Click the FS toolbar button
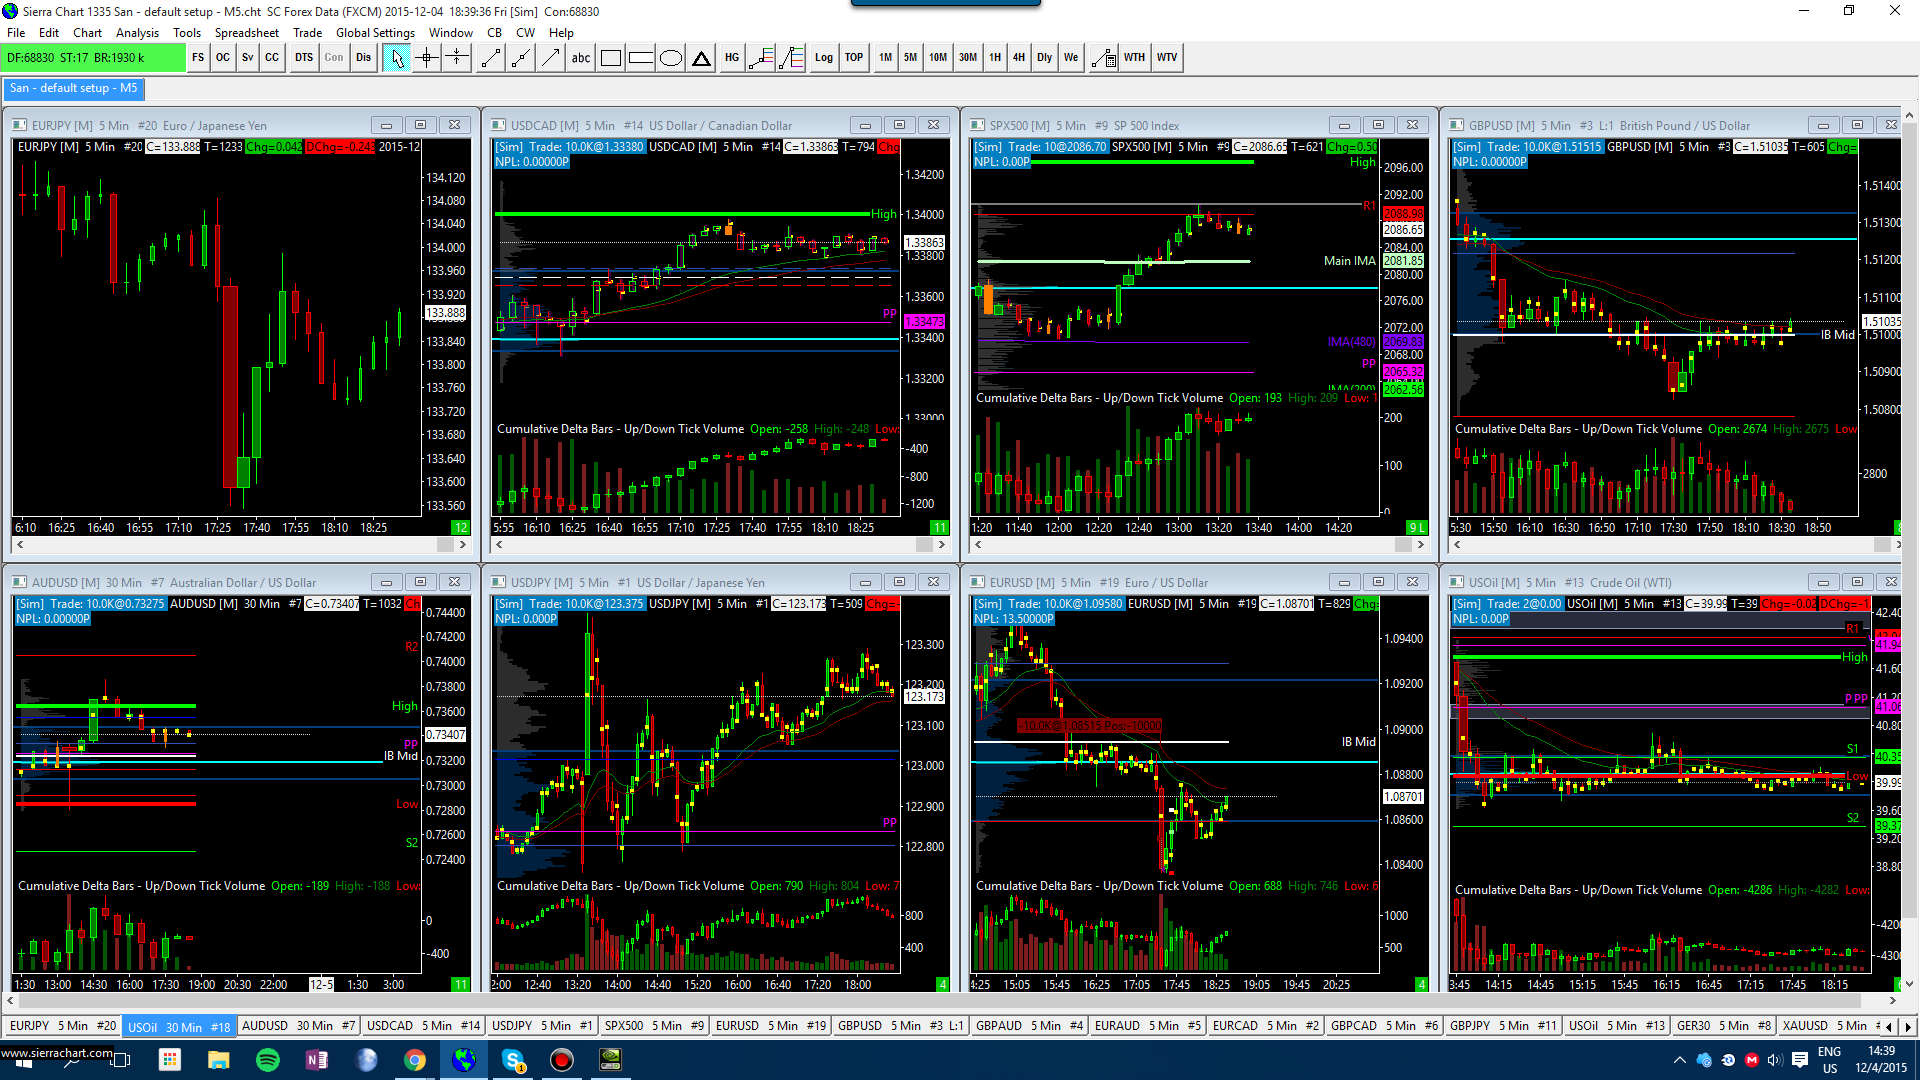1920x1080 pixels. [198, 58]
